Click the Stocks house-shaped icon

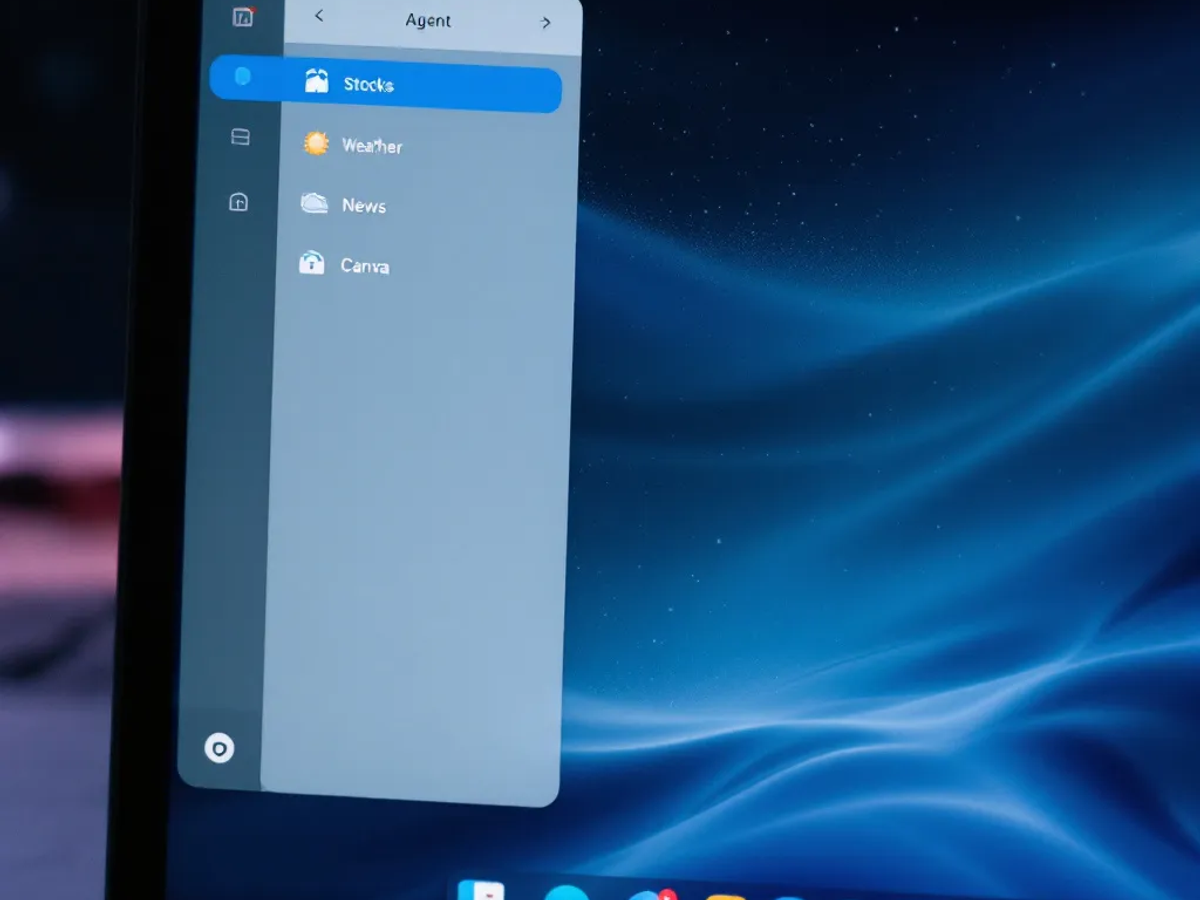316,82
